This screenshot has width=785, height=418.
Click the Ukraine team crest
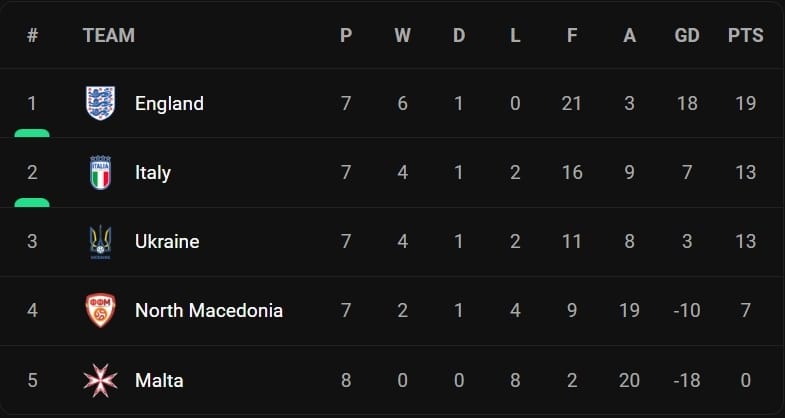click(x=100, y=242)
